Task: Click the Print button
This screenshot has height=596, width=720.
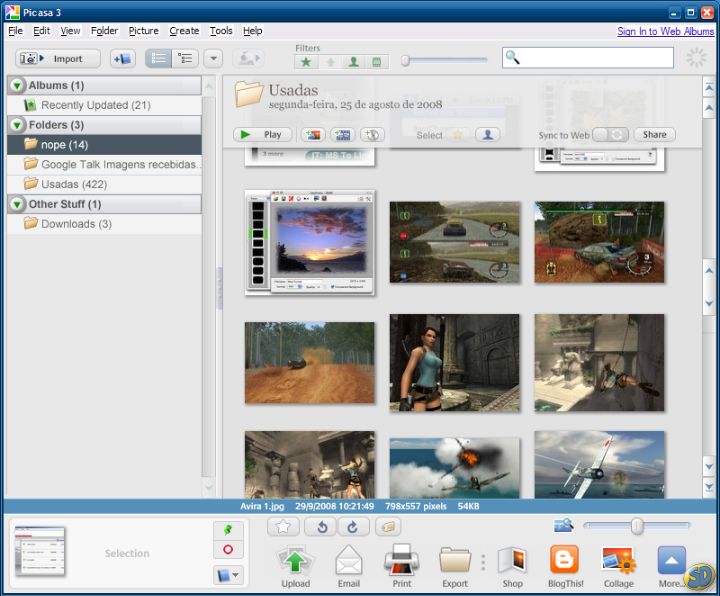Action: click(x=402, y=566)
